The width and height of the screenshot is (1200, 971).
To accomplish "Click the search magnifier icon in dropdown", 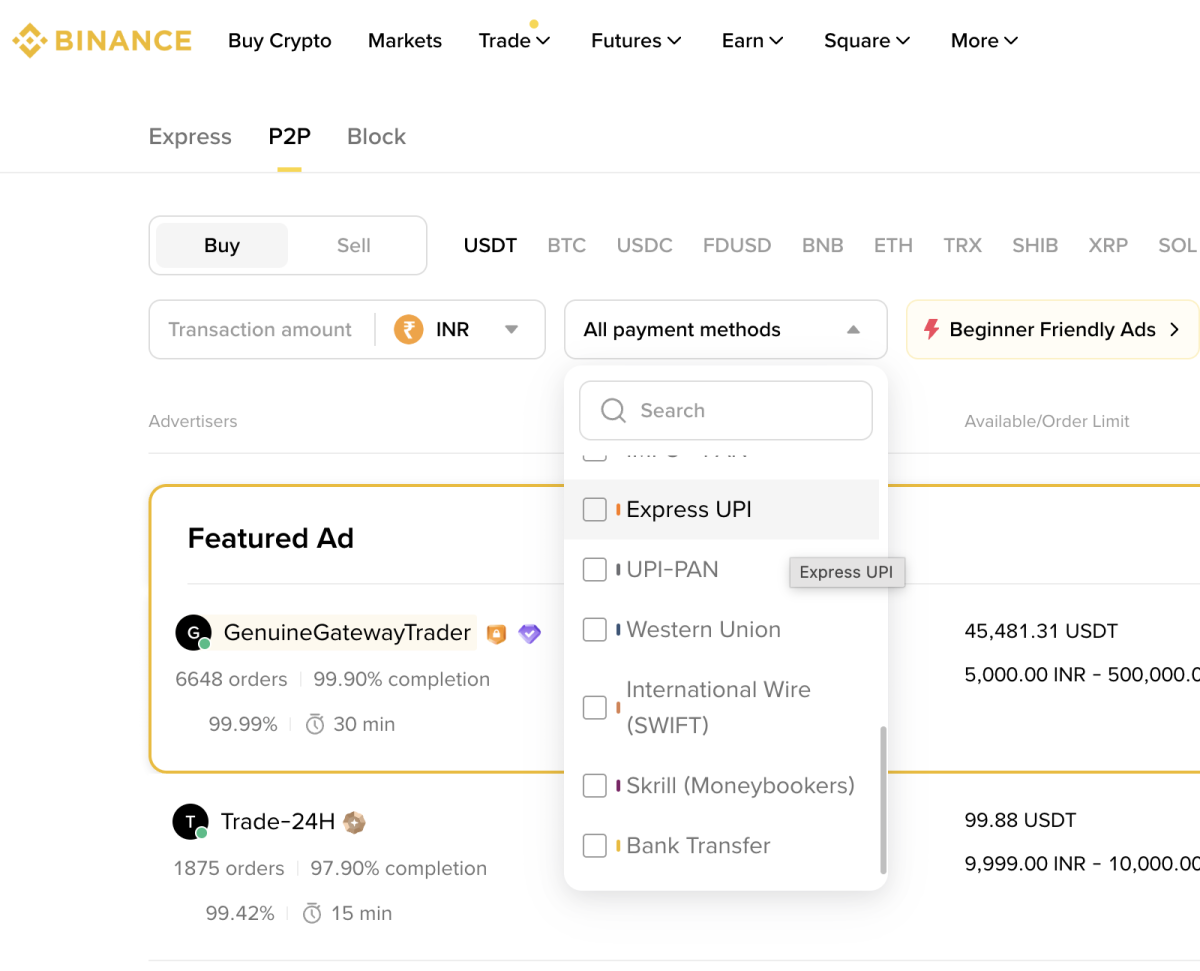I will click(x=613, y=410).
